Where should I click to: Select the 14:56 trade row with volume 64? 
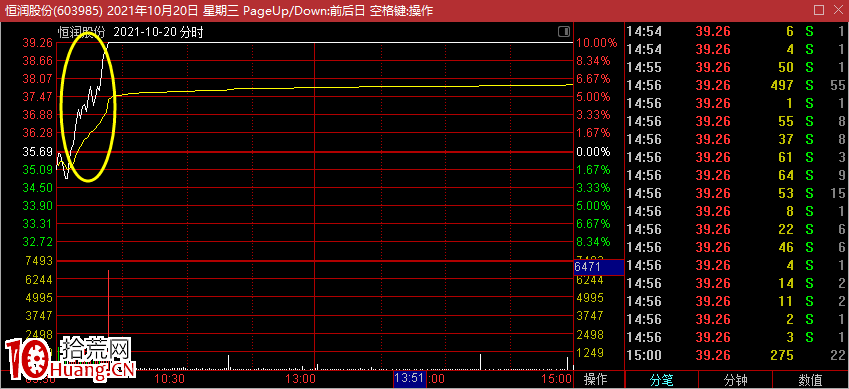737,175
